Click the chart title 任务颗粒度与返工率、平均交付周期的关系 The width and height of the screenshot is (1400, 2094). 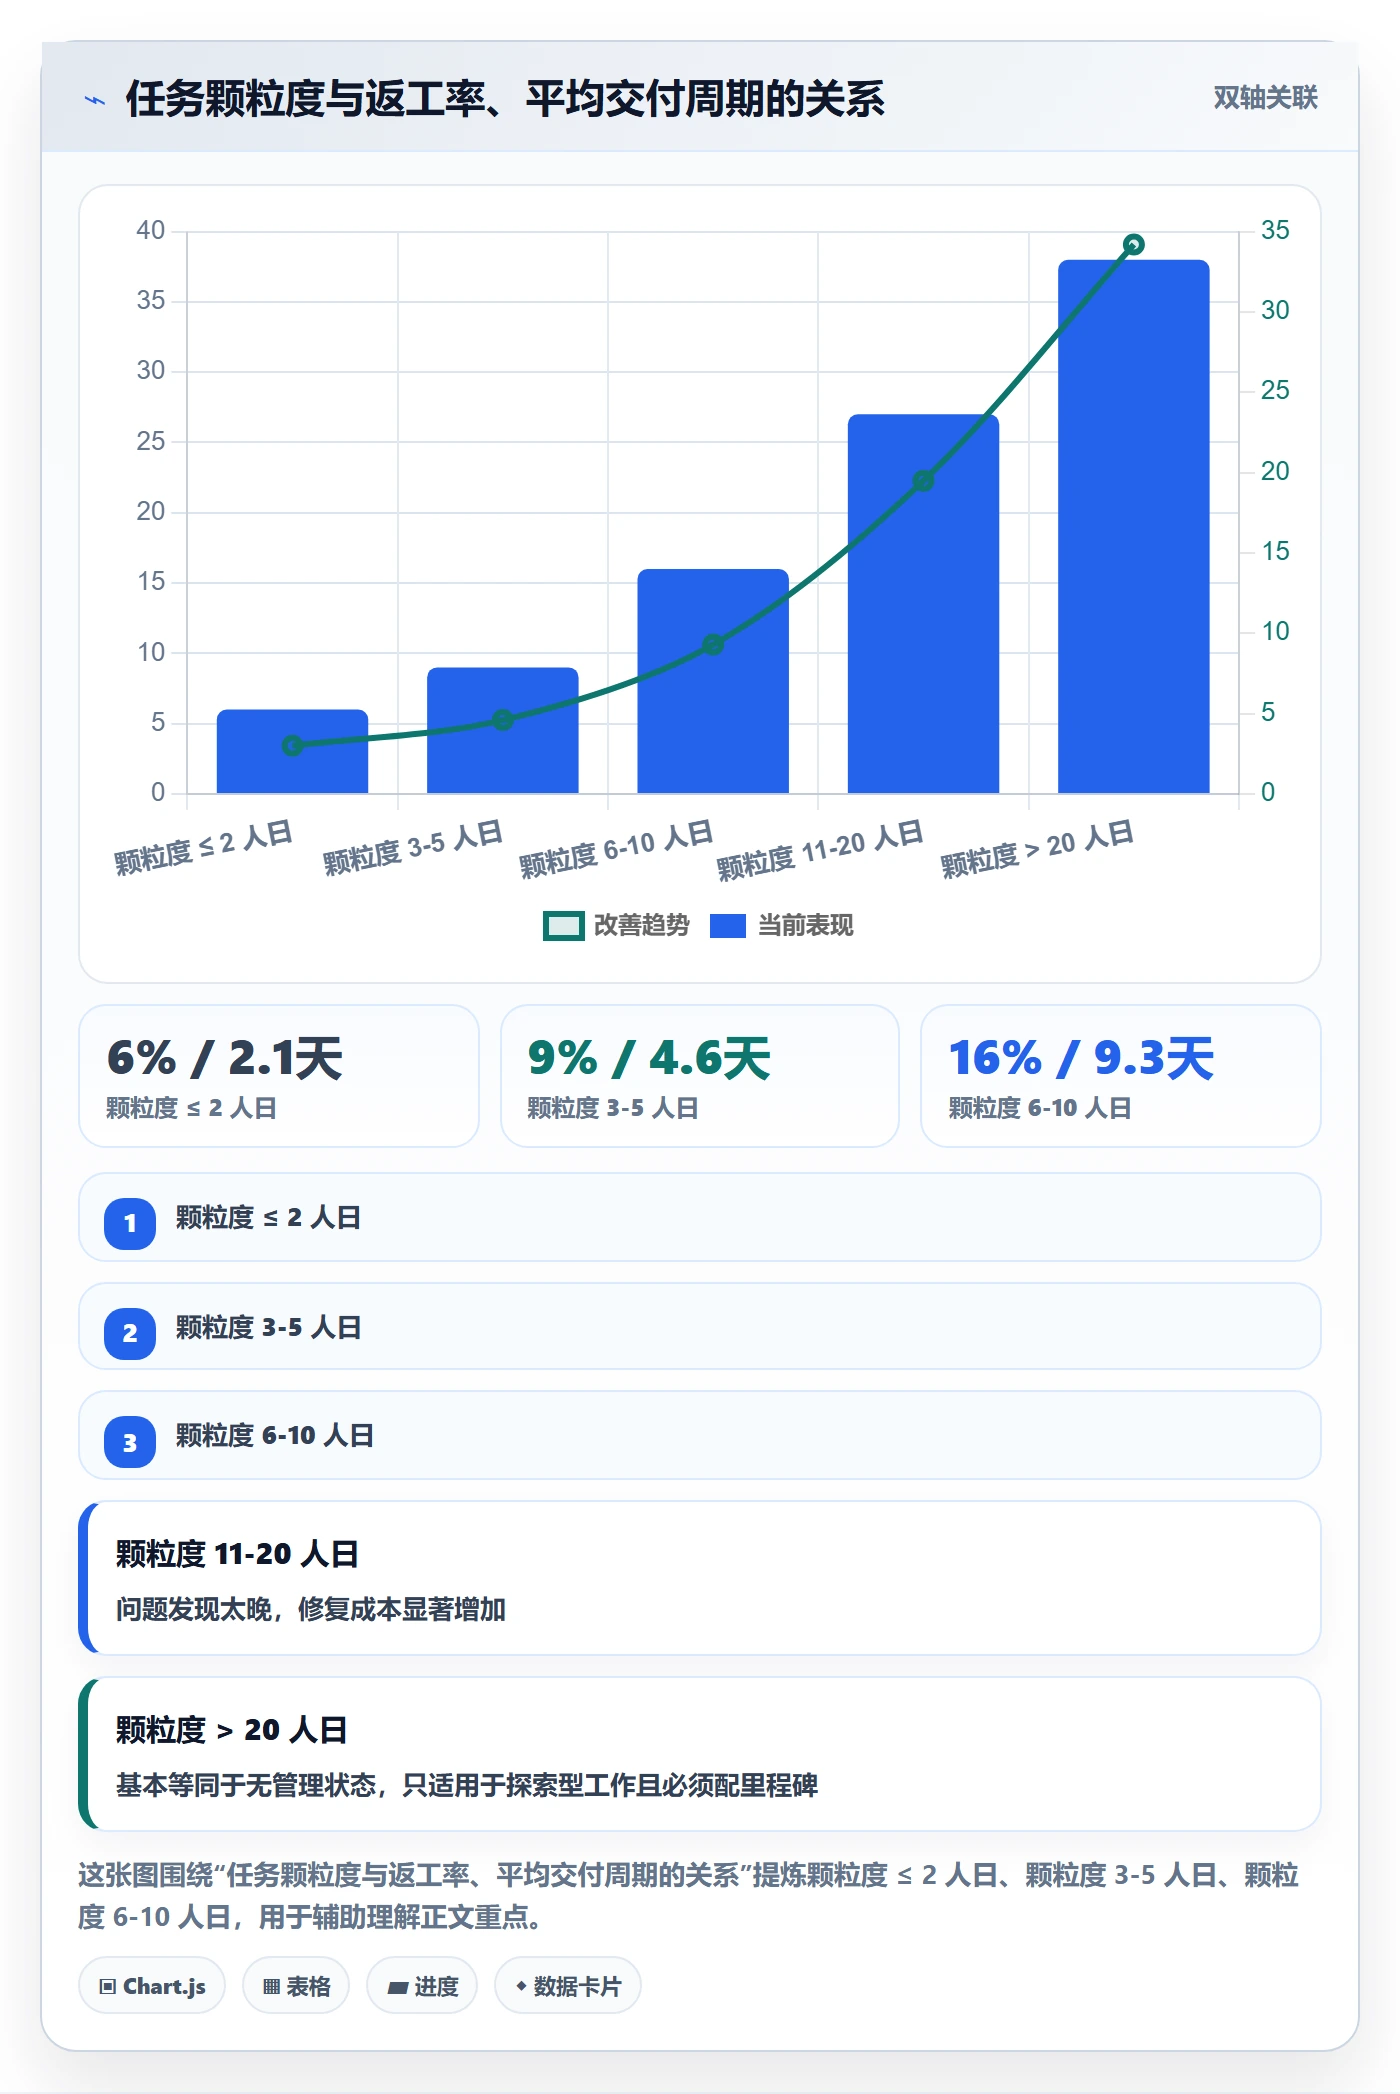click(505, 99)
